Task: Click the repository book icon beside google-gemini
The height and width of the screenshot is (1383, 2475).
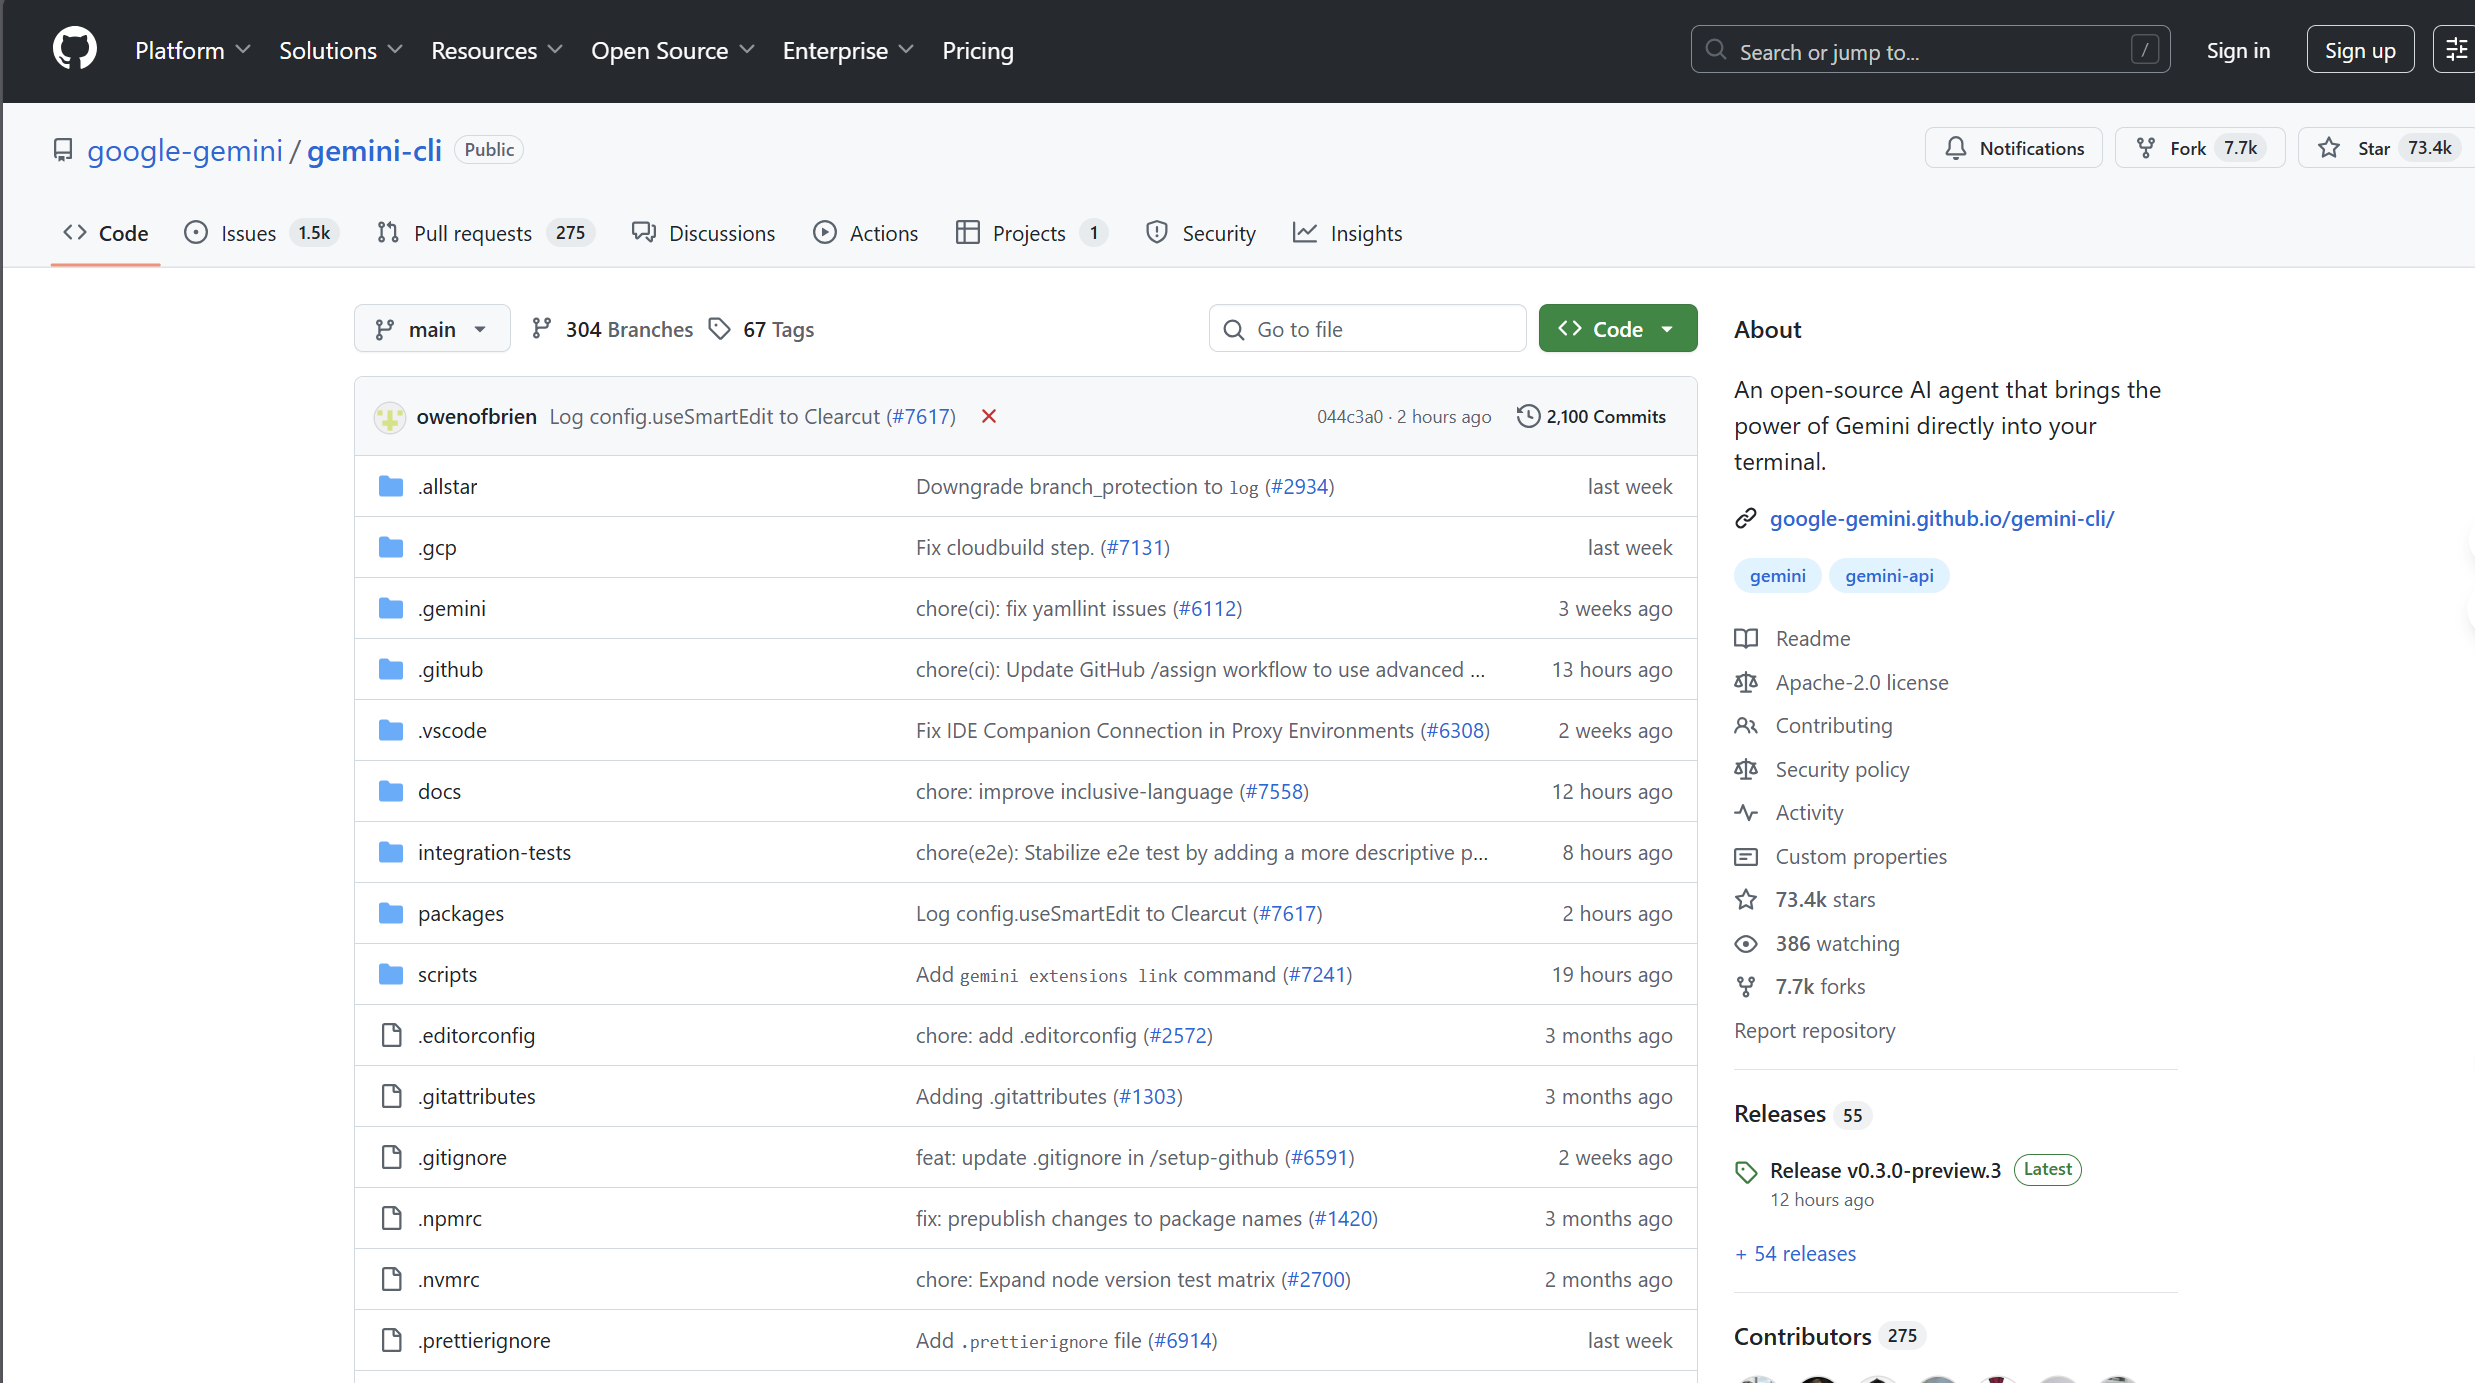Action: coord(63,150)
